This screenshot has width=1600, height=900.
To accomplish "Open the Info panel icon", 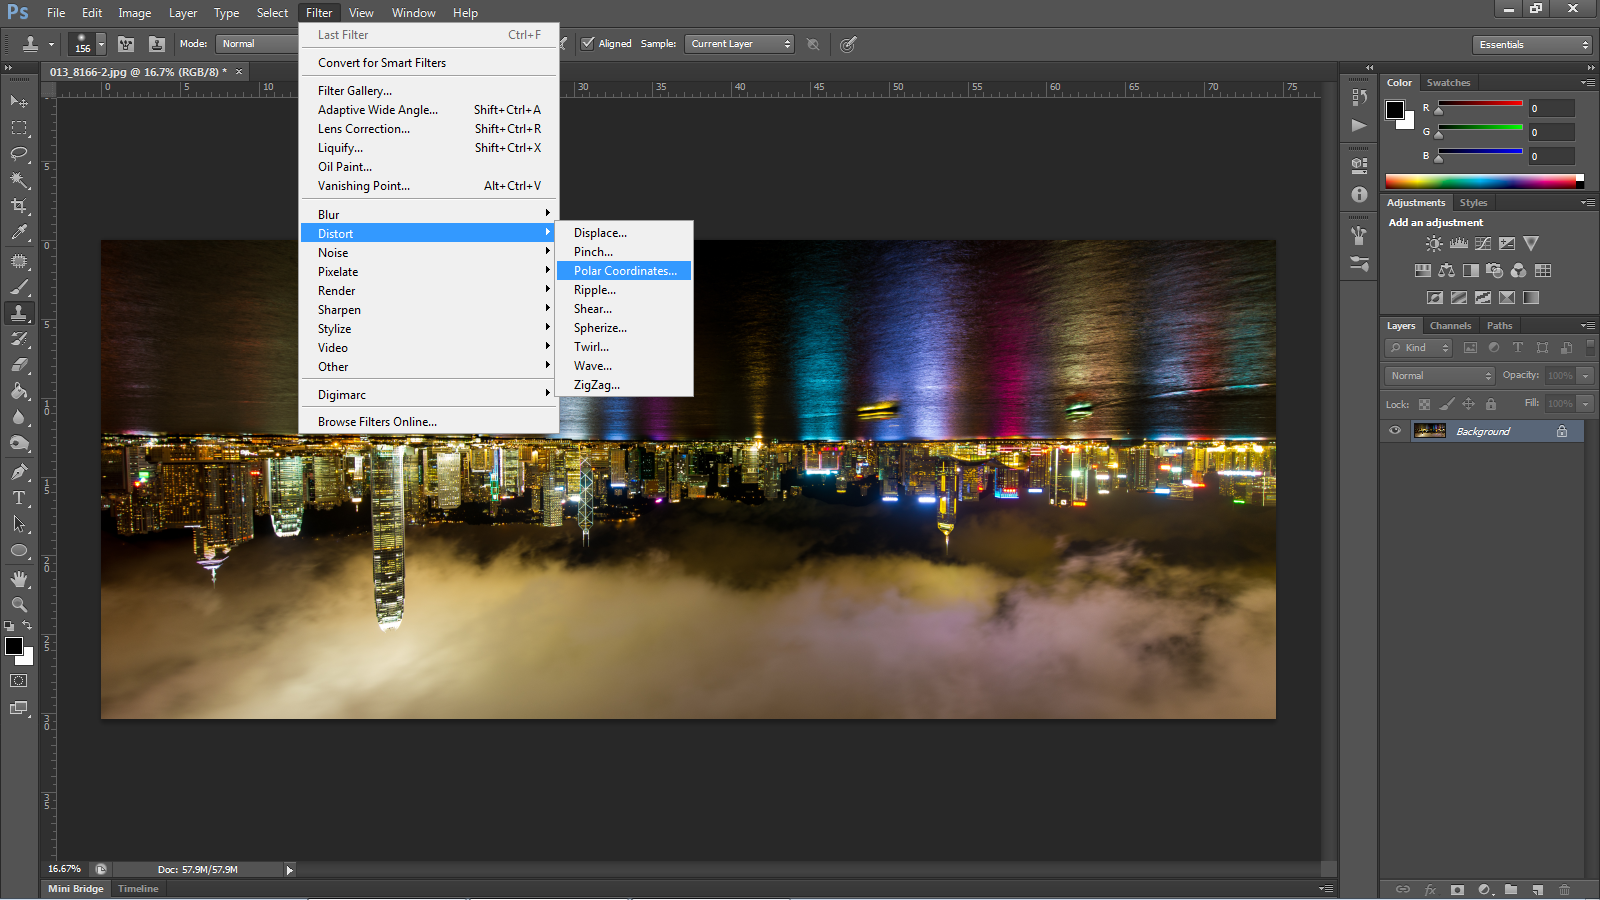I will [x=1359, y=194].
